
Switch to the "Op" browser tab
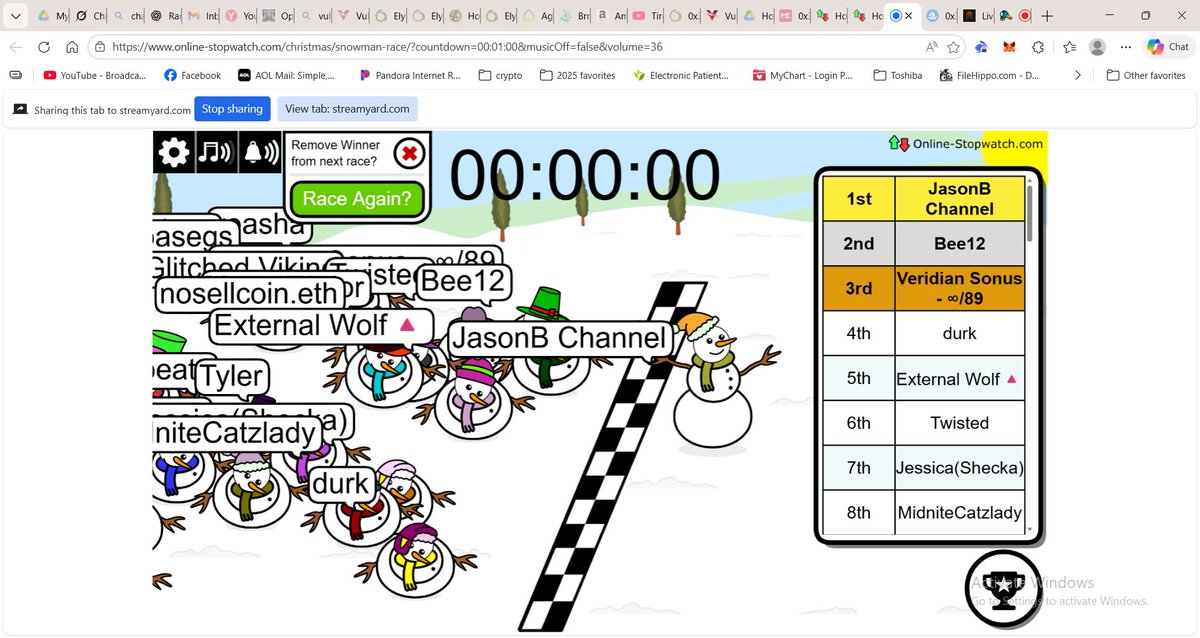281,16
